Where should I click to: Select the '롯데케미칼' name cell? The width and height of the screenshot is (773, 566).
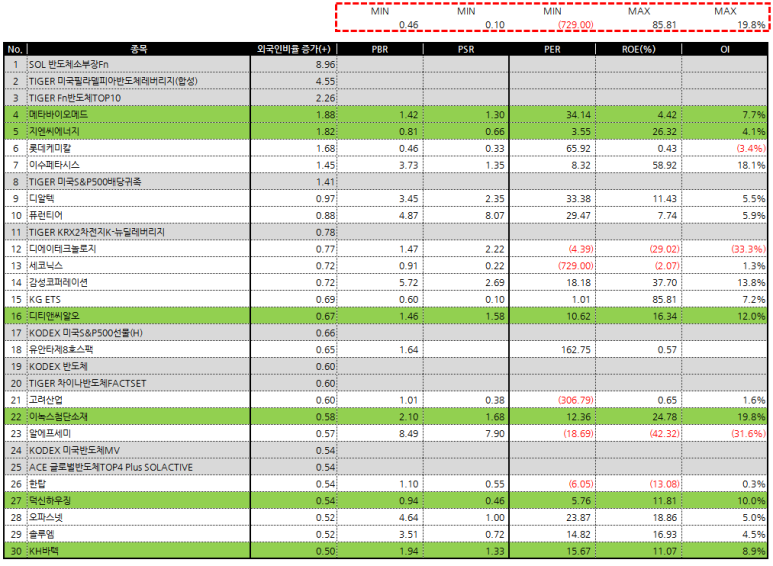tap(139, 148)
